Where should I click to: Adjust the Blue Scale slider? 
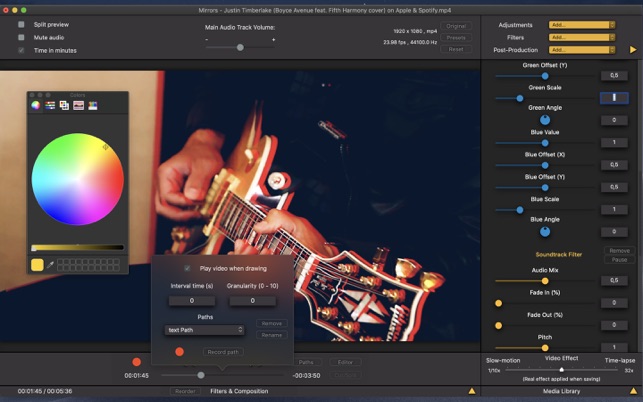tap(545, 210)
